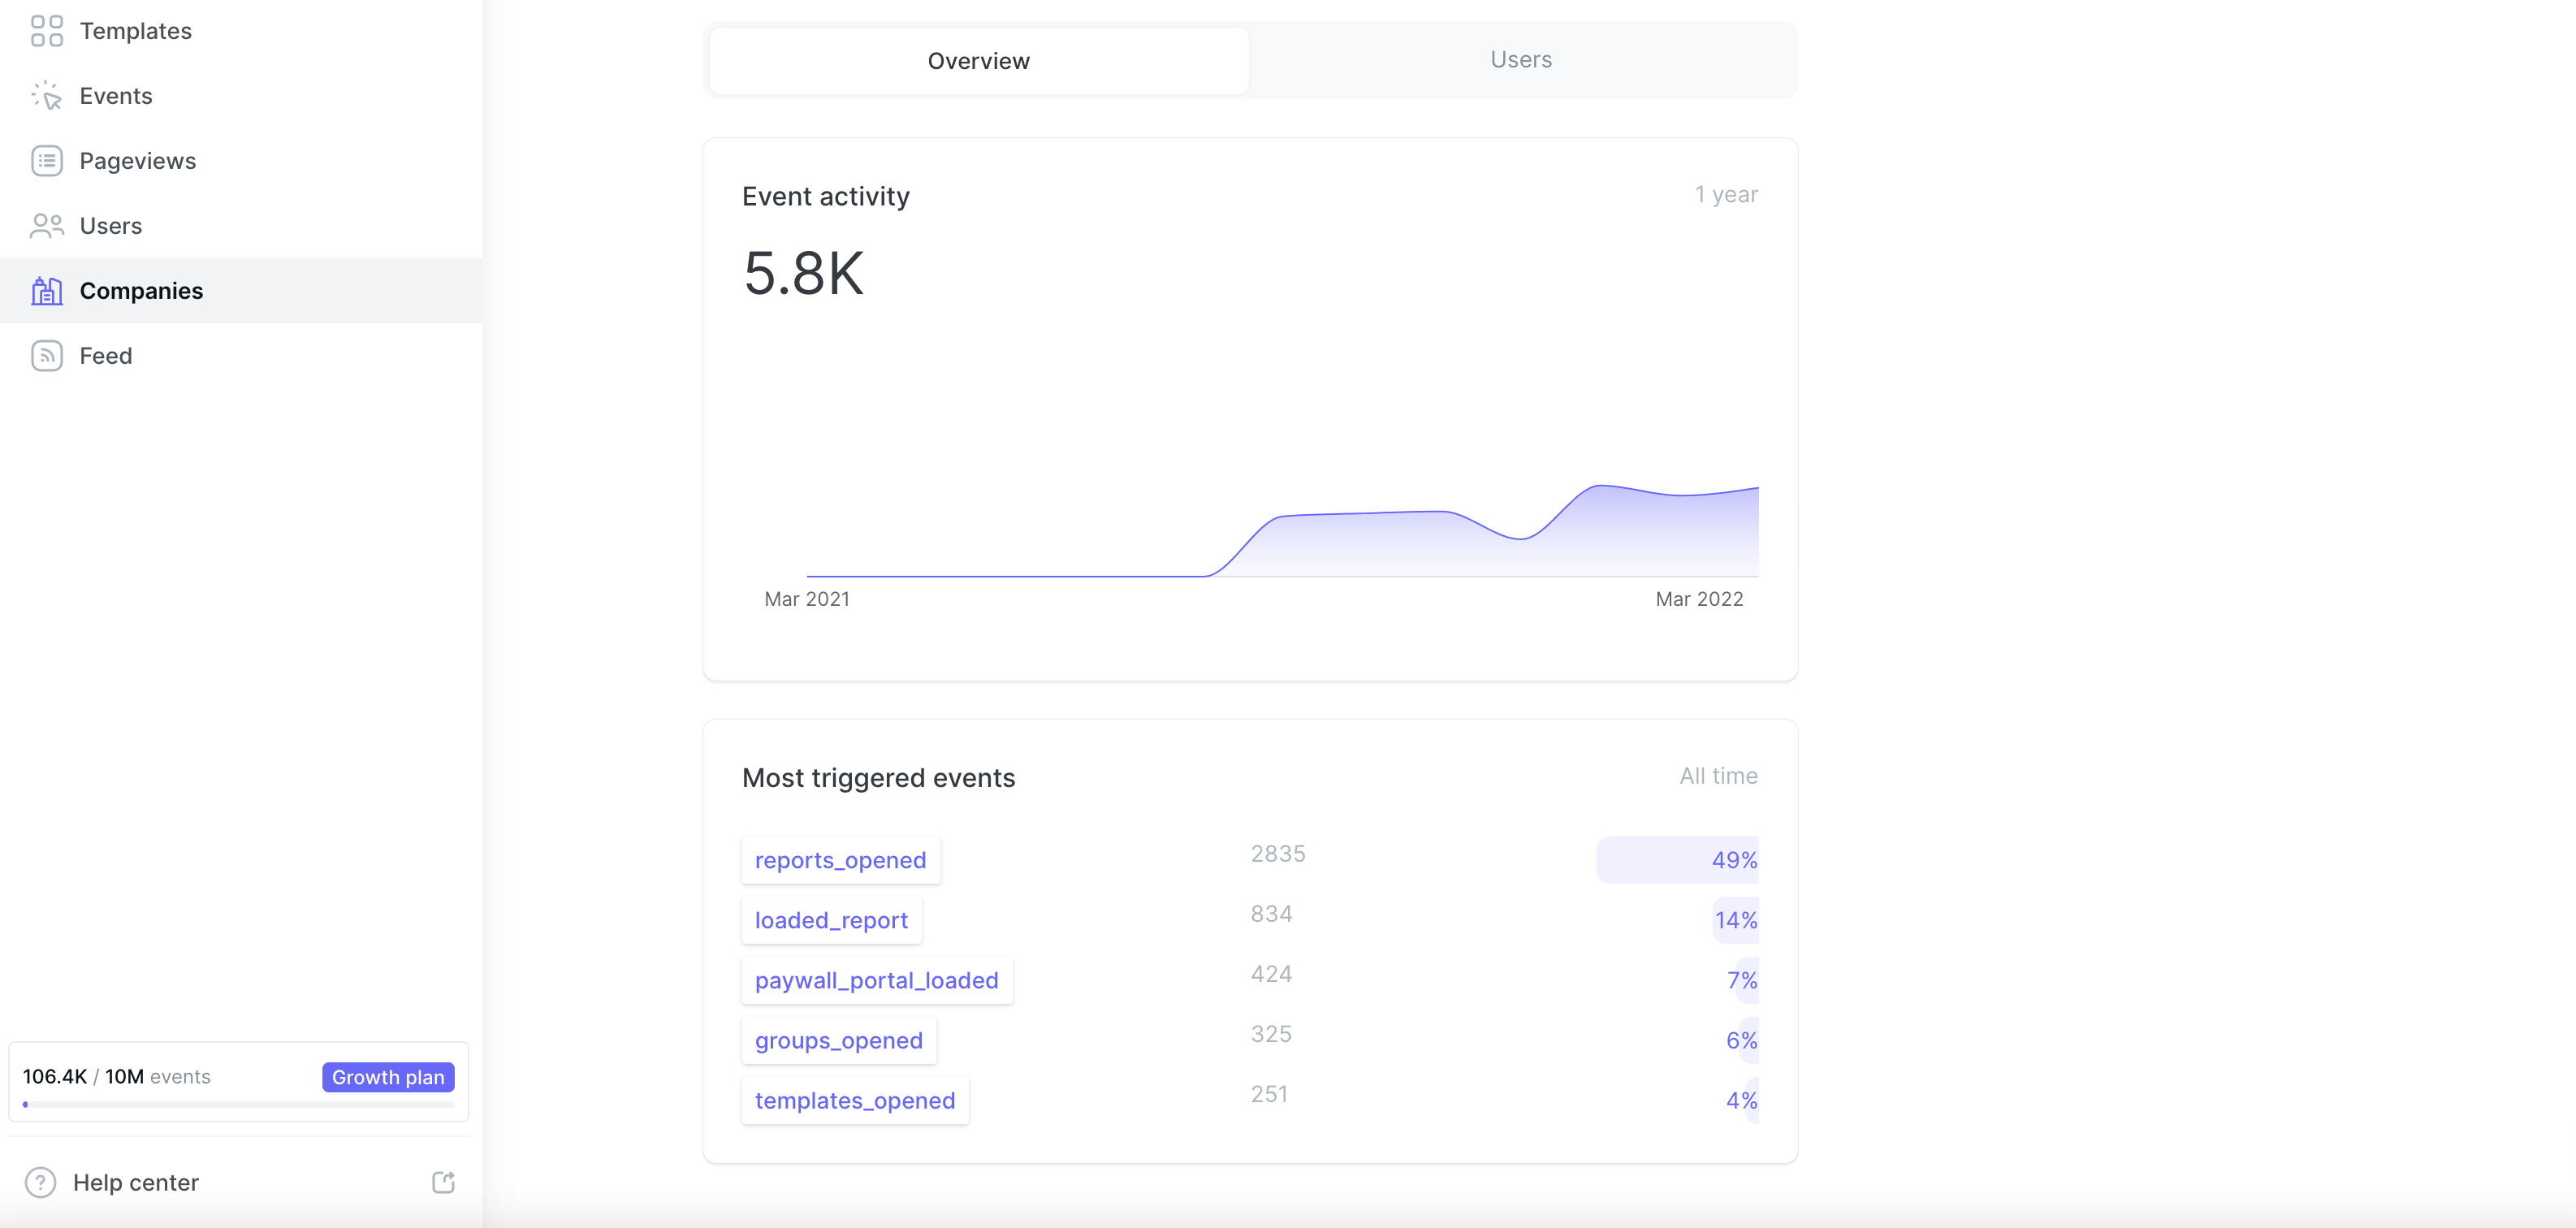Expand the All time filter for most triggered events
Screen dimensions: 2576x1228
(x=1717, y=774)
